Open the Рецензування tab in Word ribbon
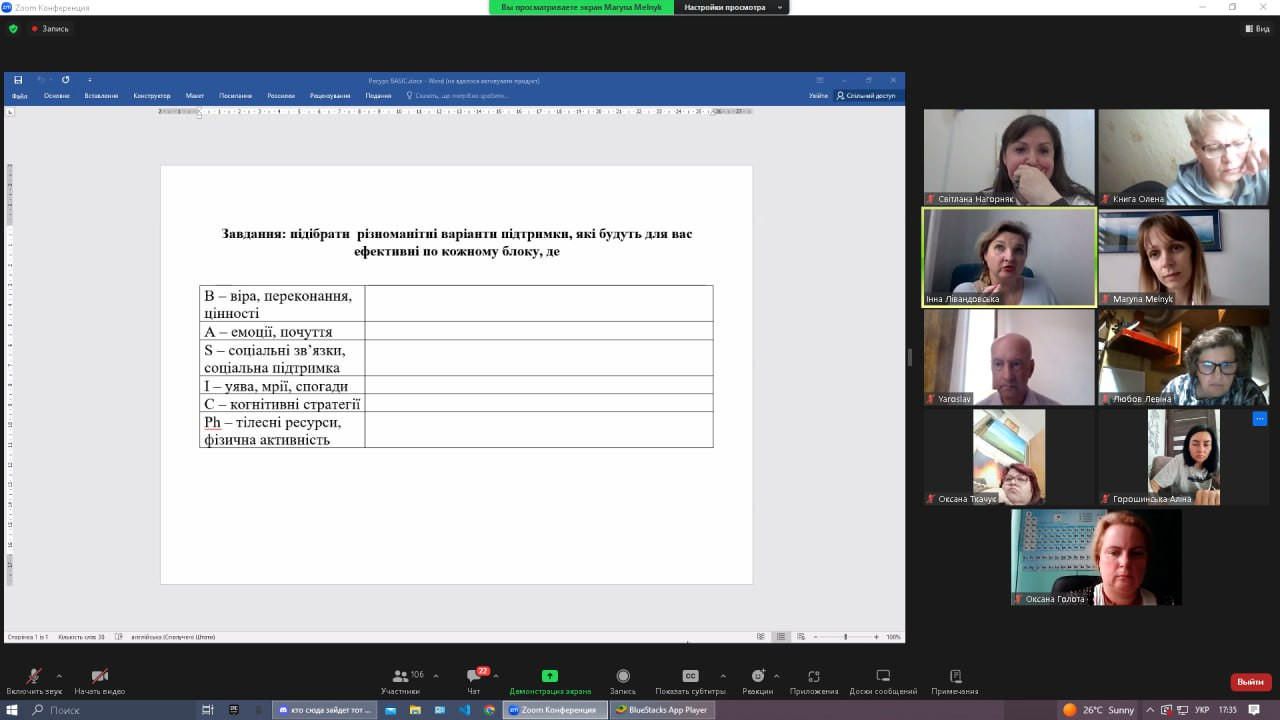The width and height of the screenshot is (1280, 720). tap(330, 96)
